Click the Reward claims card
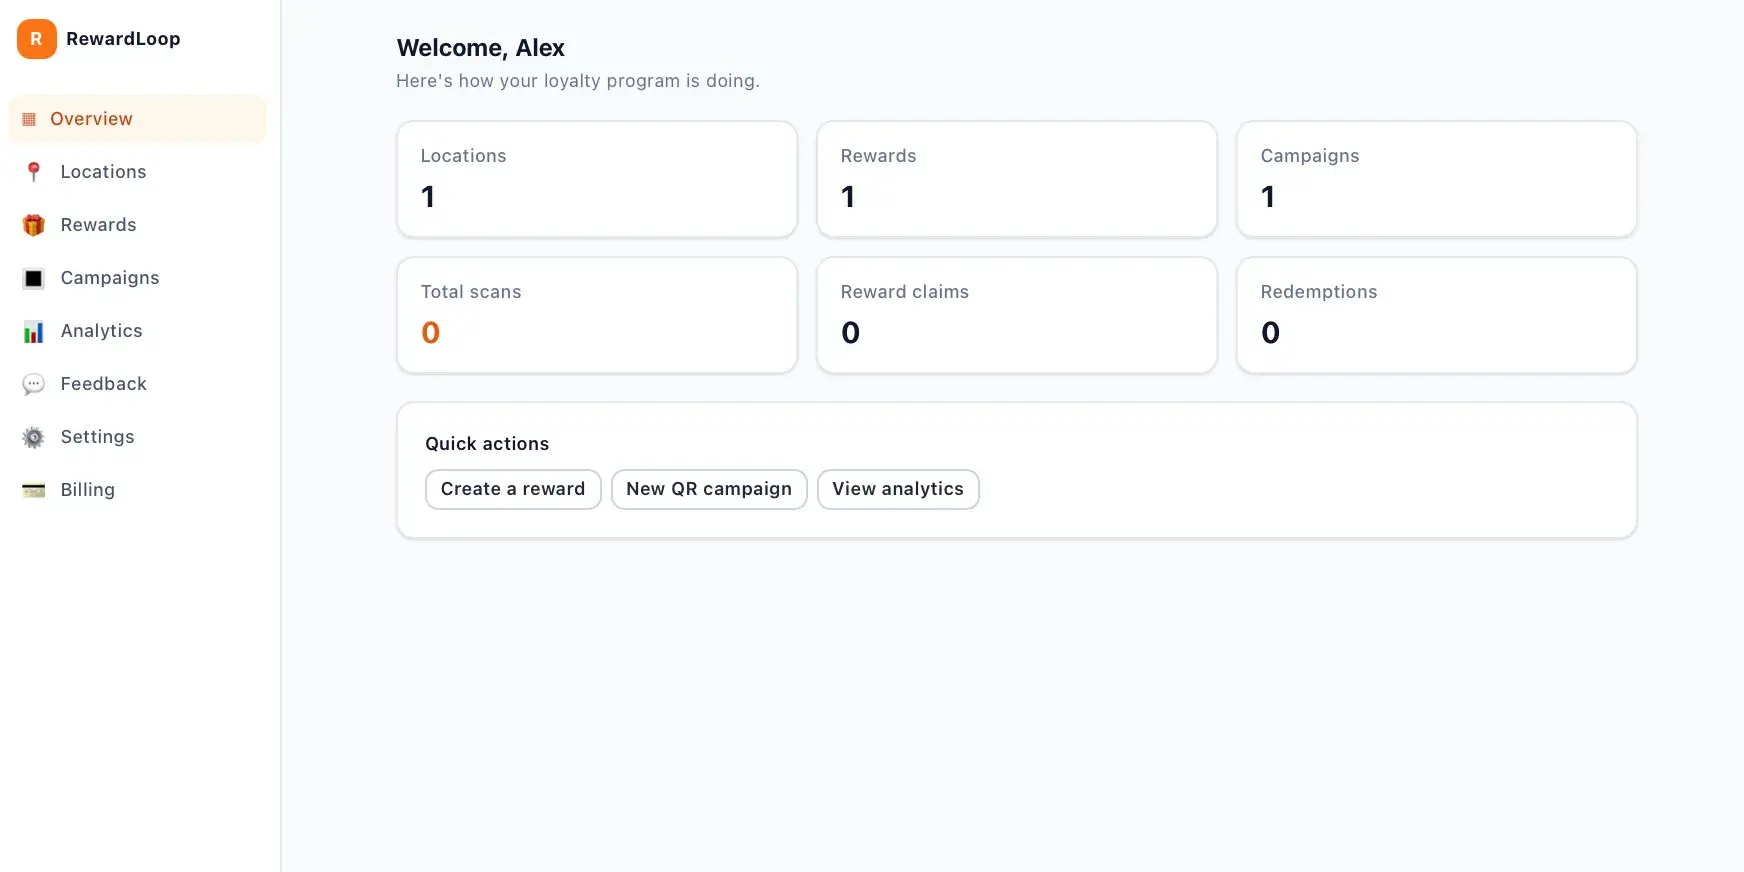 (x=1017, y=315)
